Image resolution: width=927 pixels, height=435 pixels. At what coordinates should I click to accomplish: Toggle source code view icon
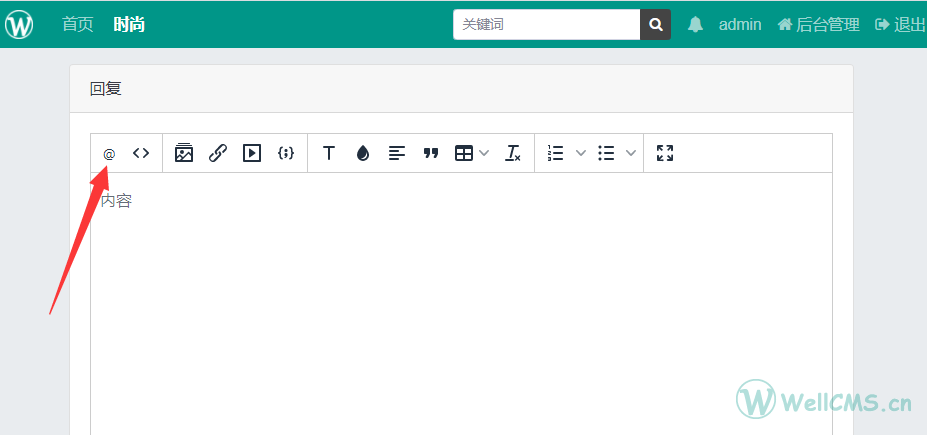tap(141, 153)
